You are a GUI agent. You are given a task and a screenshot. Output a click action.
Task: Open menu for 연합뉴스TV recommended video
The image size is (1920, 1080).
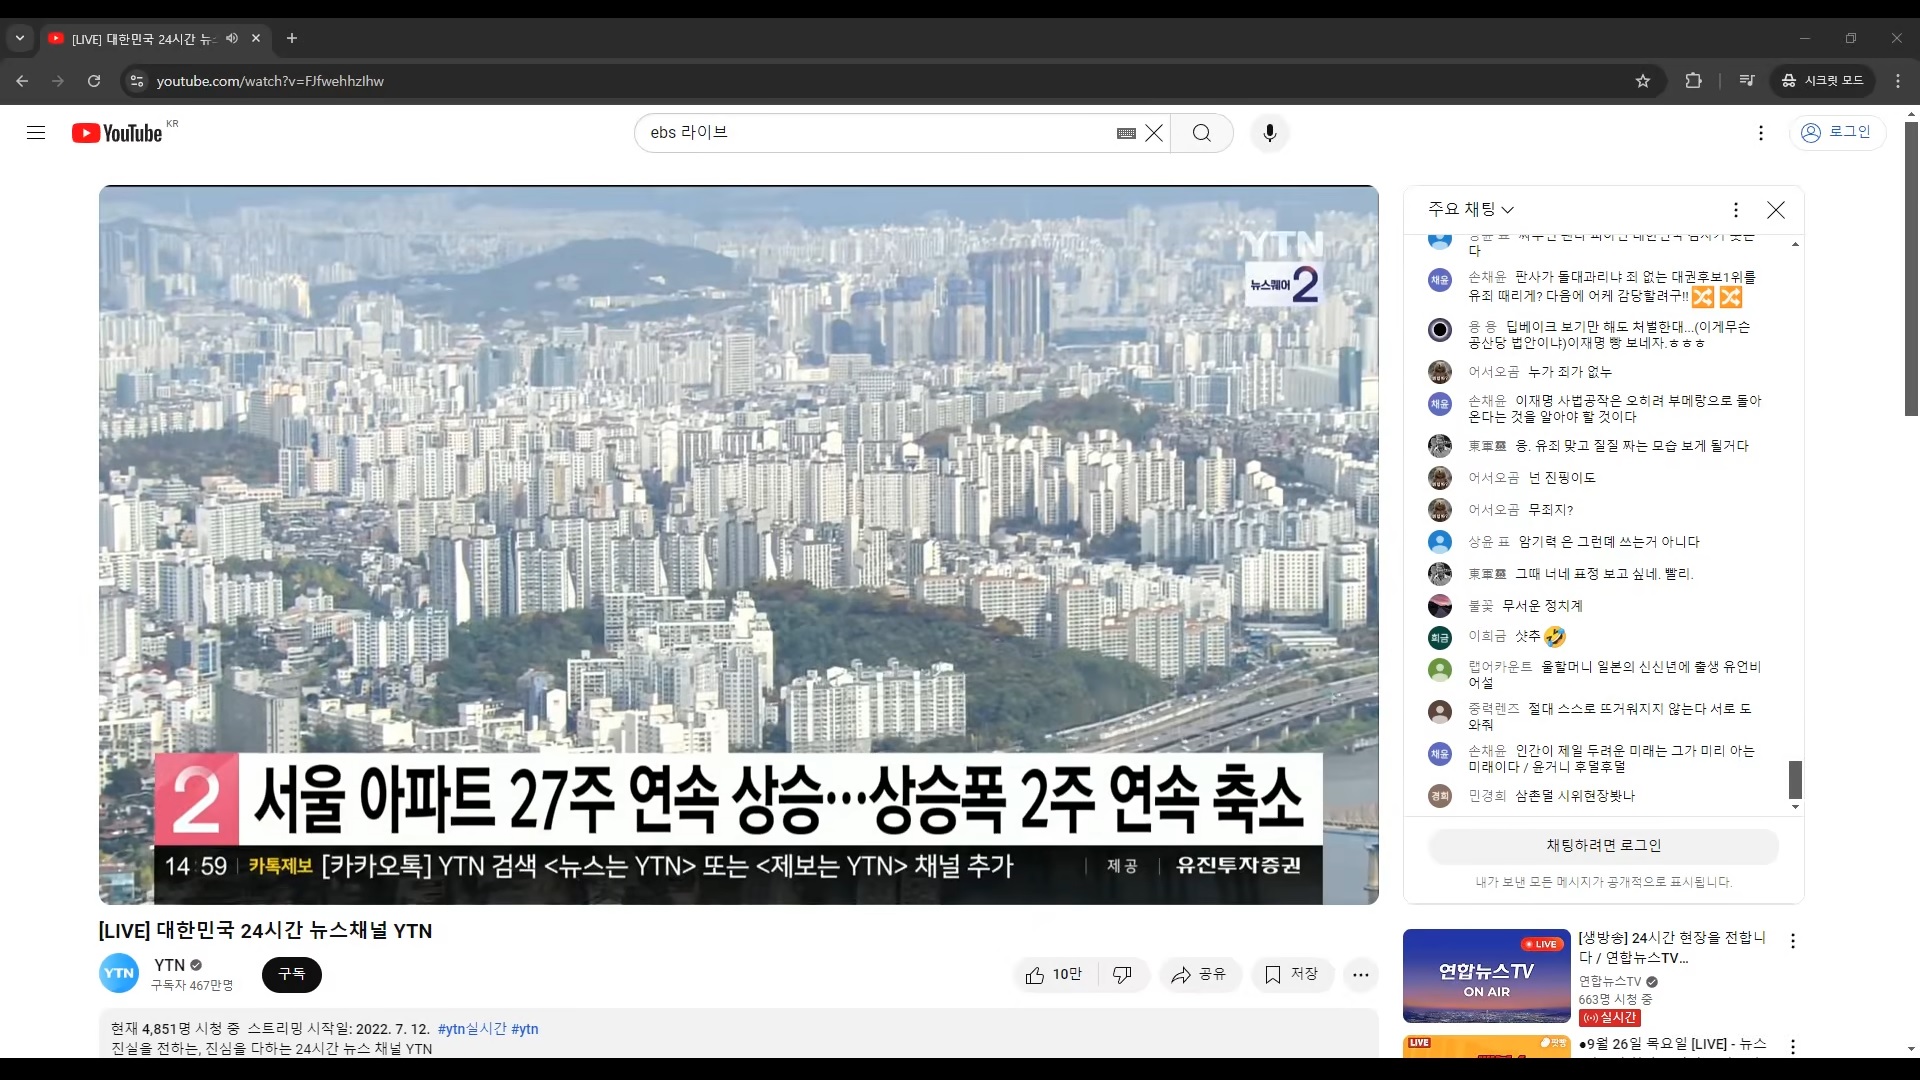(x=1793, y=941)
